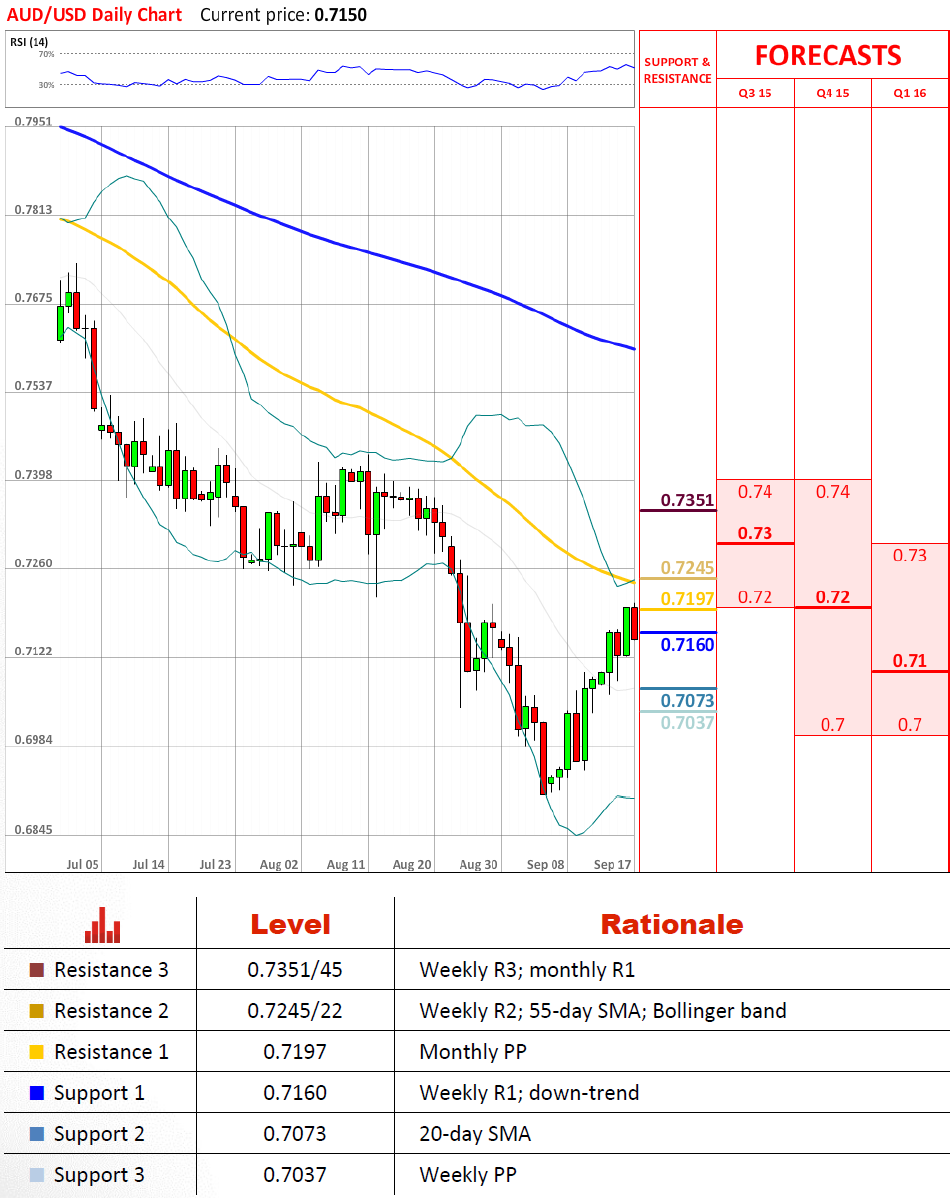Screen dimensions: 952x1198
Task: Click the 'Weekly R3; monthly R1' rationale
Action: (x=527, y=970)
